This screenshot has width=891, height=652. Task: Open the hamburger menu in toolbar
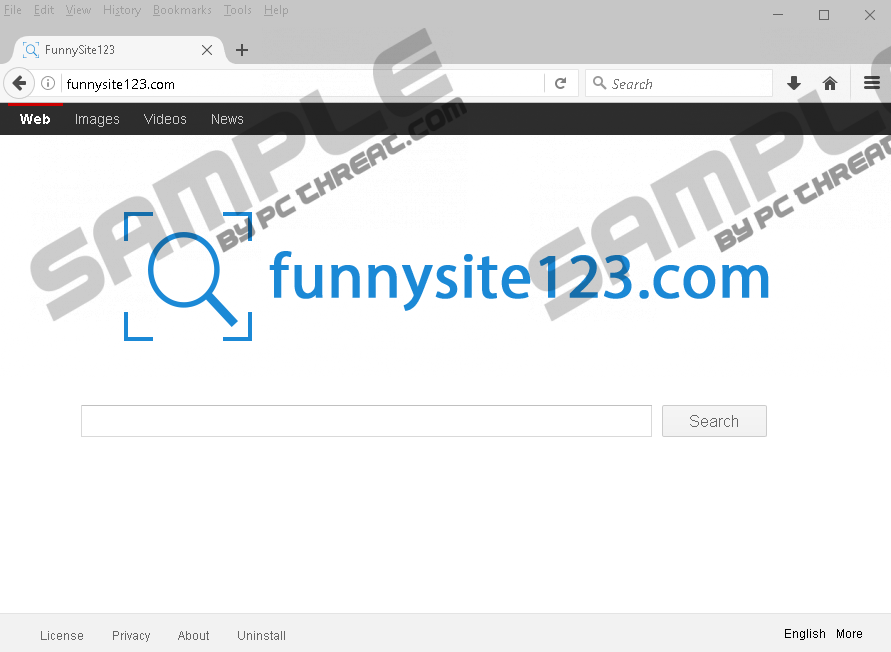point(872,84)
